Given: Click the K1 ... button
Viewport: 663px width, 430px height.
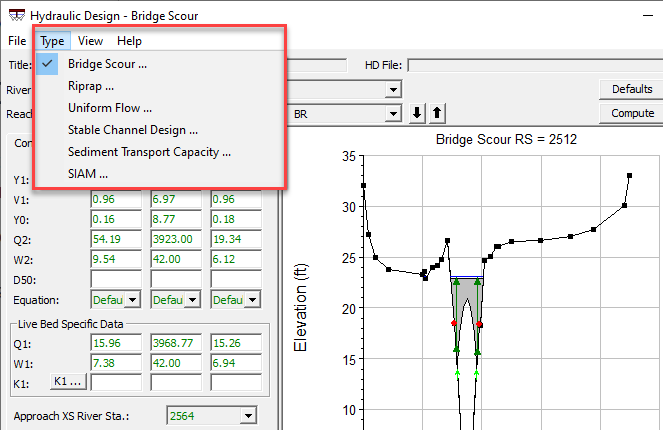Looking at the screenshot, I should point(66,381).
